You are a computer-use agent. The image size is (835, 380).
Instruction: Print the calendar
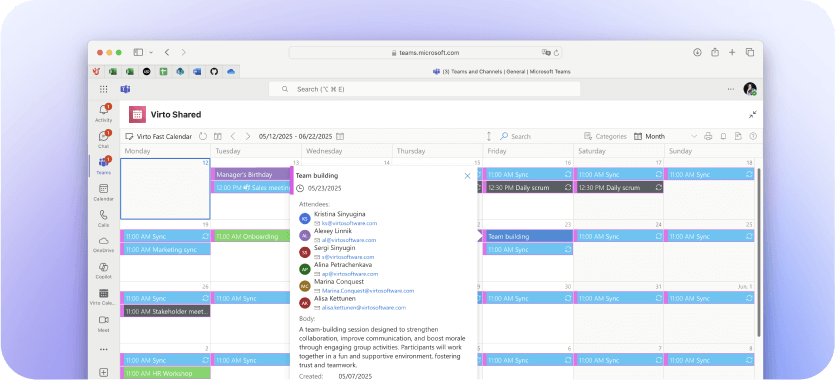(708, 136)
